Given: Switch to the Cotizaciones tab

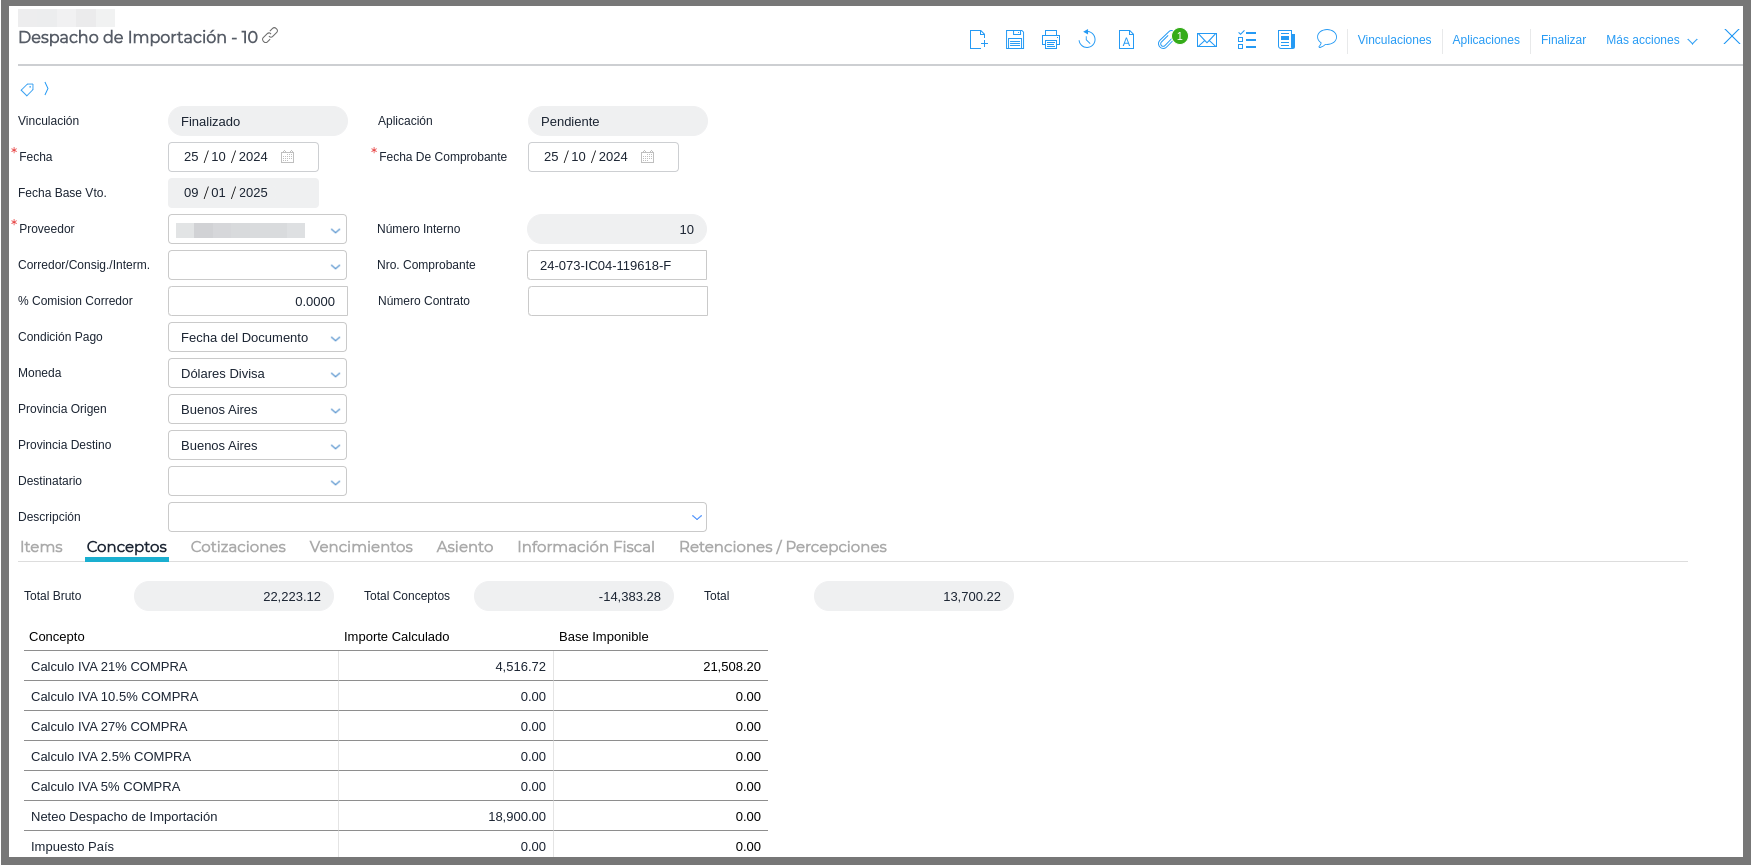Looking at the screenshot, I should tap(238, 547).
